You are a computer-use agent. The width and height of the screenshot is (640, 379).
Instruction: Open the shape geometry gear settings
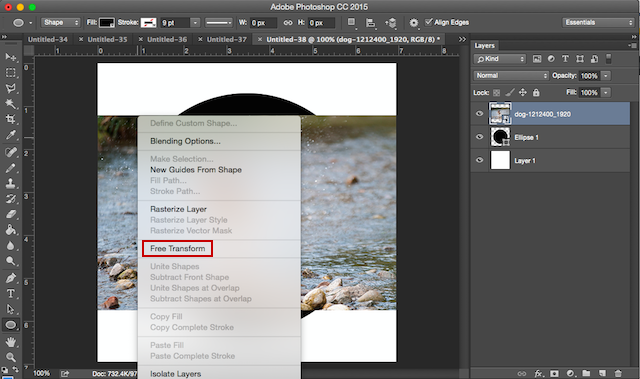(414, 22)
